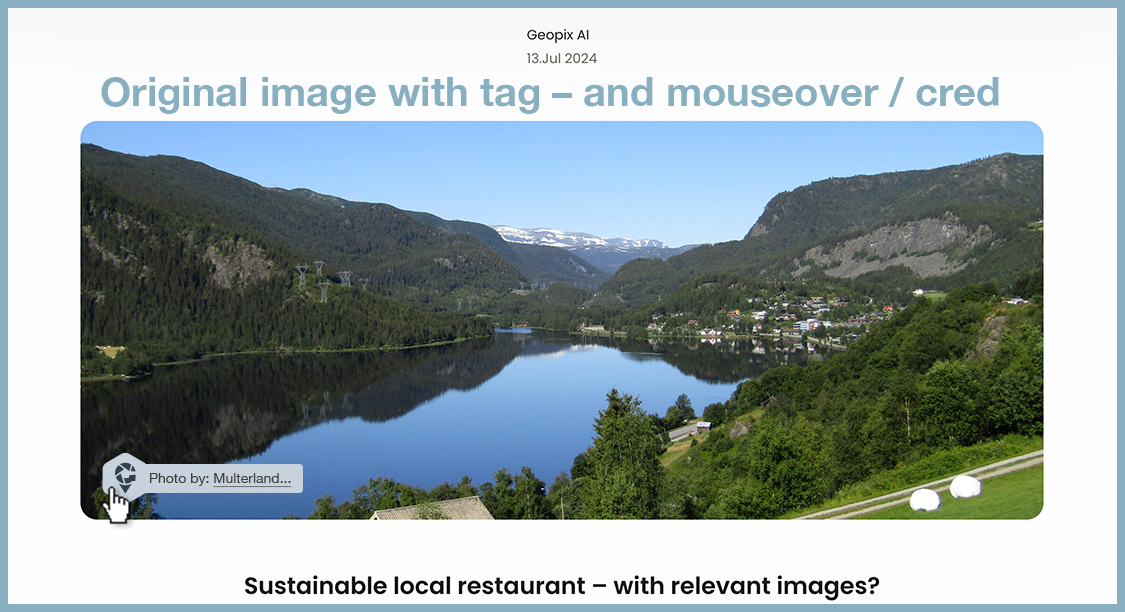
Task: Click the left white hay bale
Action: click(925, 500)
